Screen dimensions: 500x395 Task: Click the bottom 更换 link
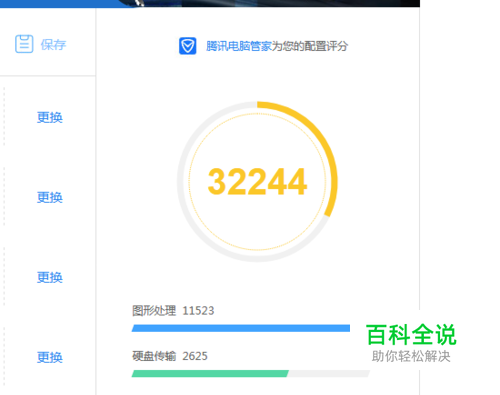[50, 357]
